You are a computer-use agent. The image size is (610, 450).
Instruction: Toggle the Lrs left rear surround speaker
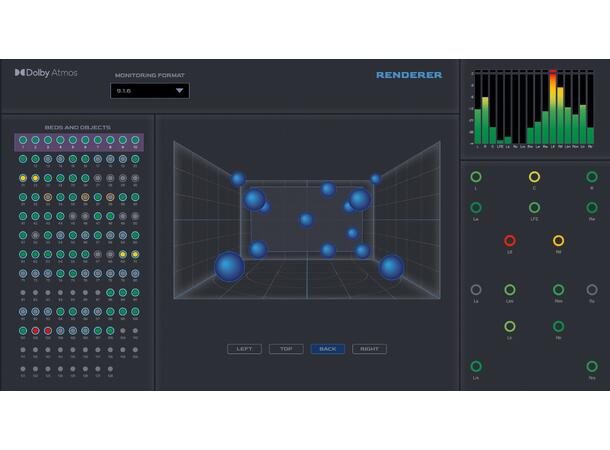476,366
